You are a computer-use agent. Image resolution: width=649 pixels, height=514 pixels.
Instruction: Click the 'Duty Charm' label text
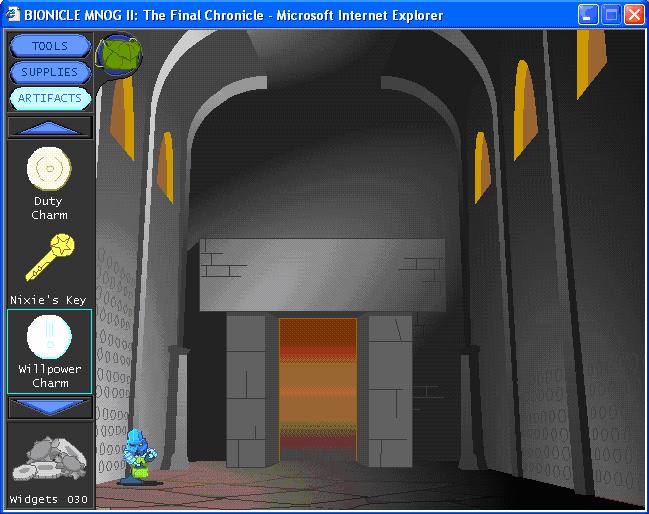point(49,208)
